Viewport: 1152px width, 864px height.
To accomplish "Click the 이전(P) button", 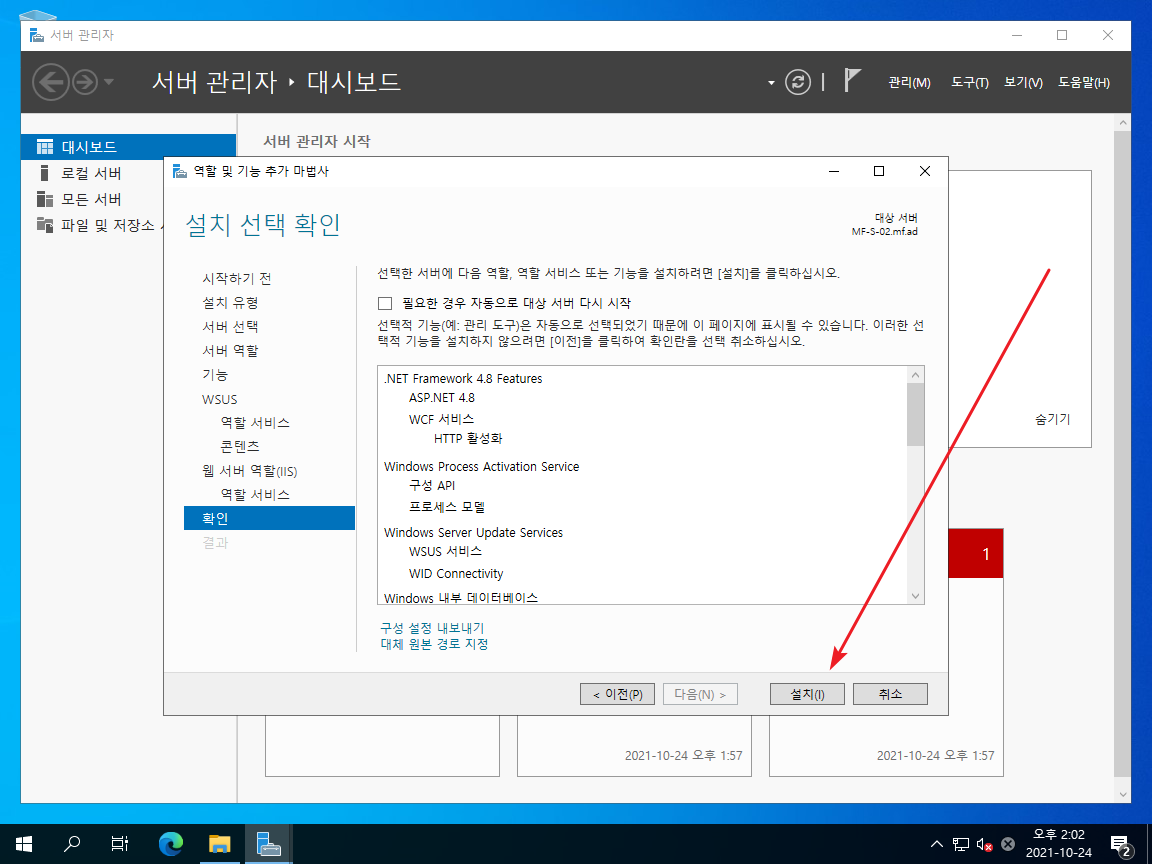I will pos(617,694).
